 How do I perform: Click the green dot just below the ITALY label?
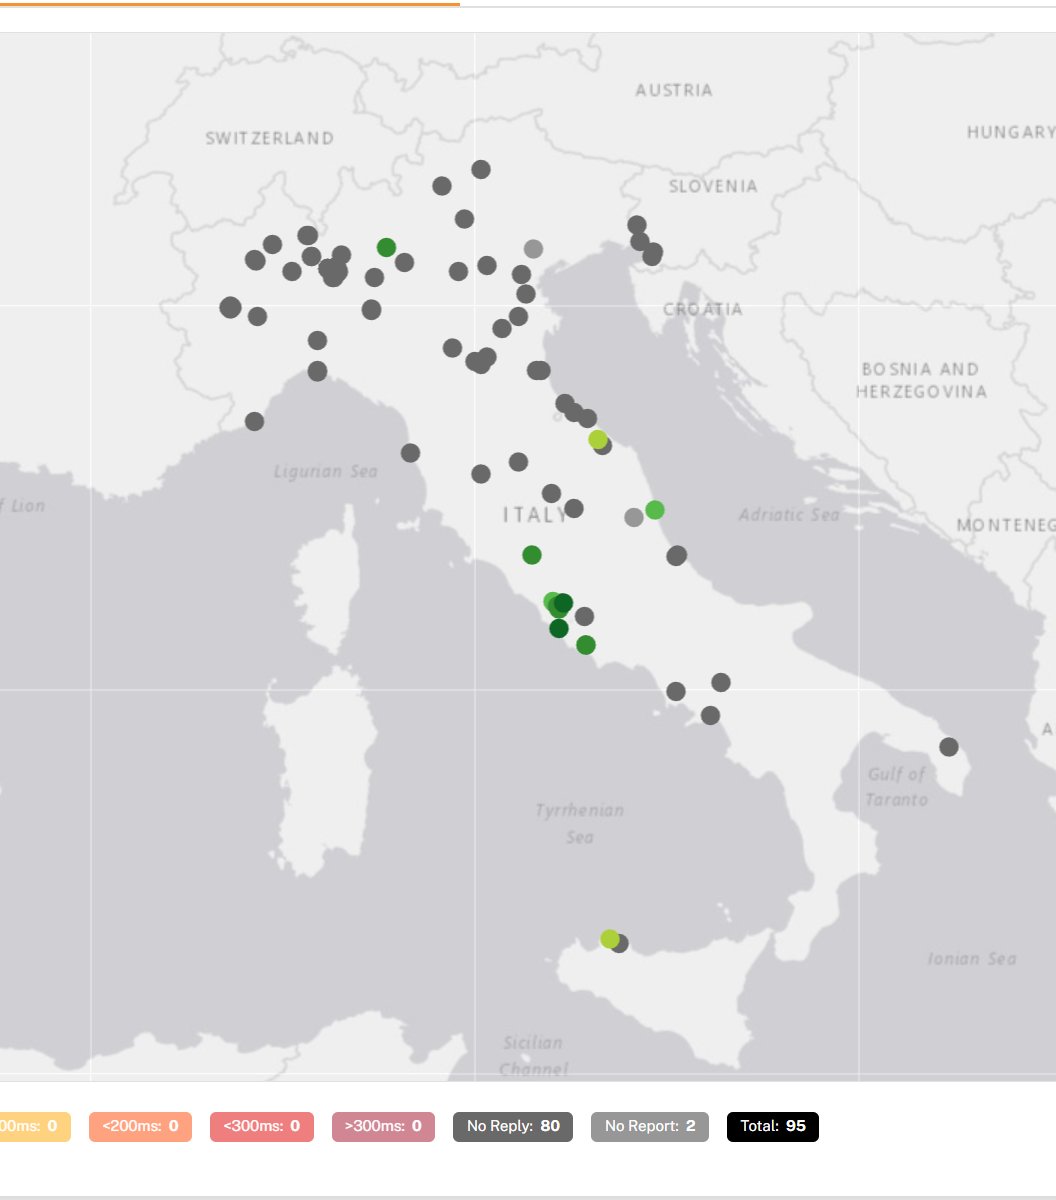point(531,554)
